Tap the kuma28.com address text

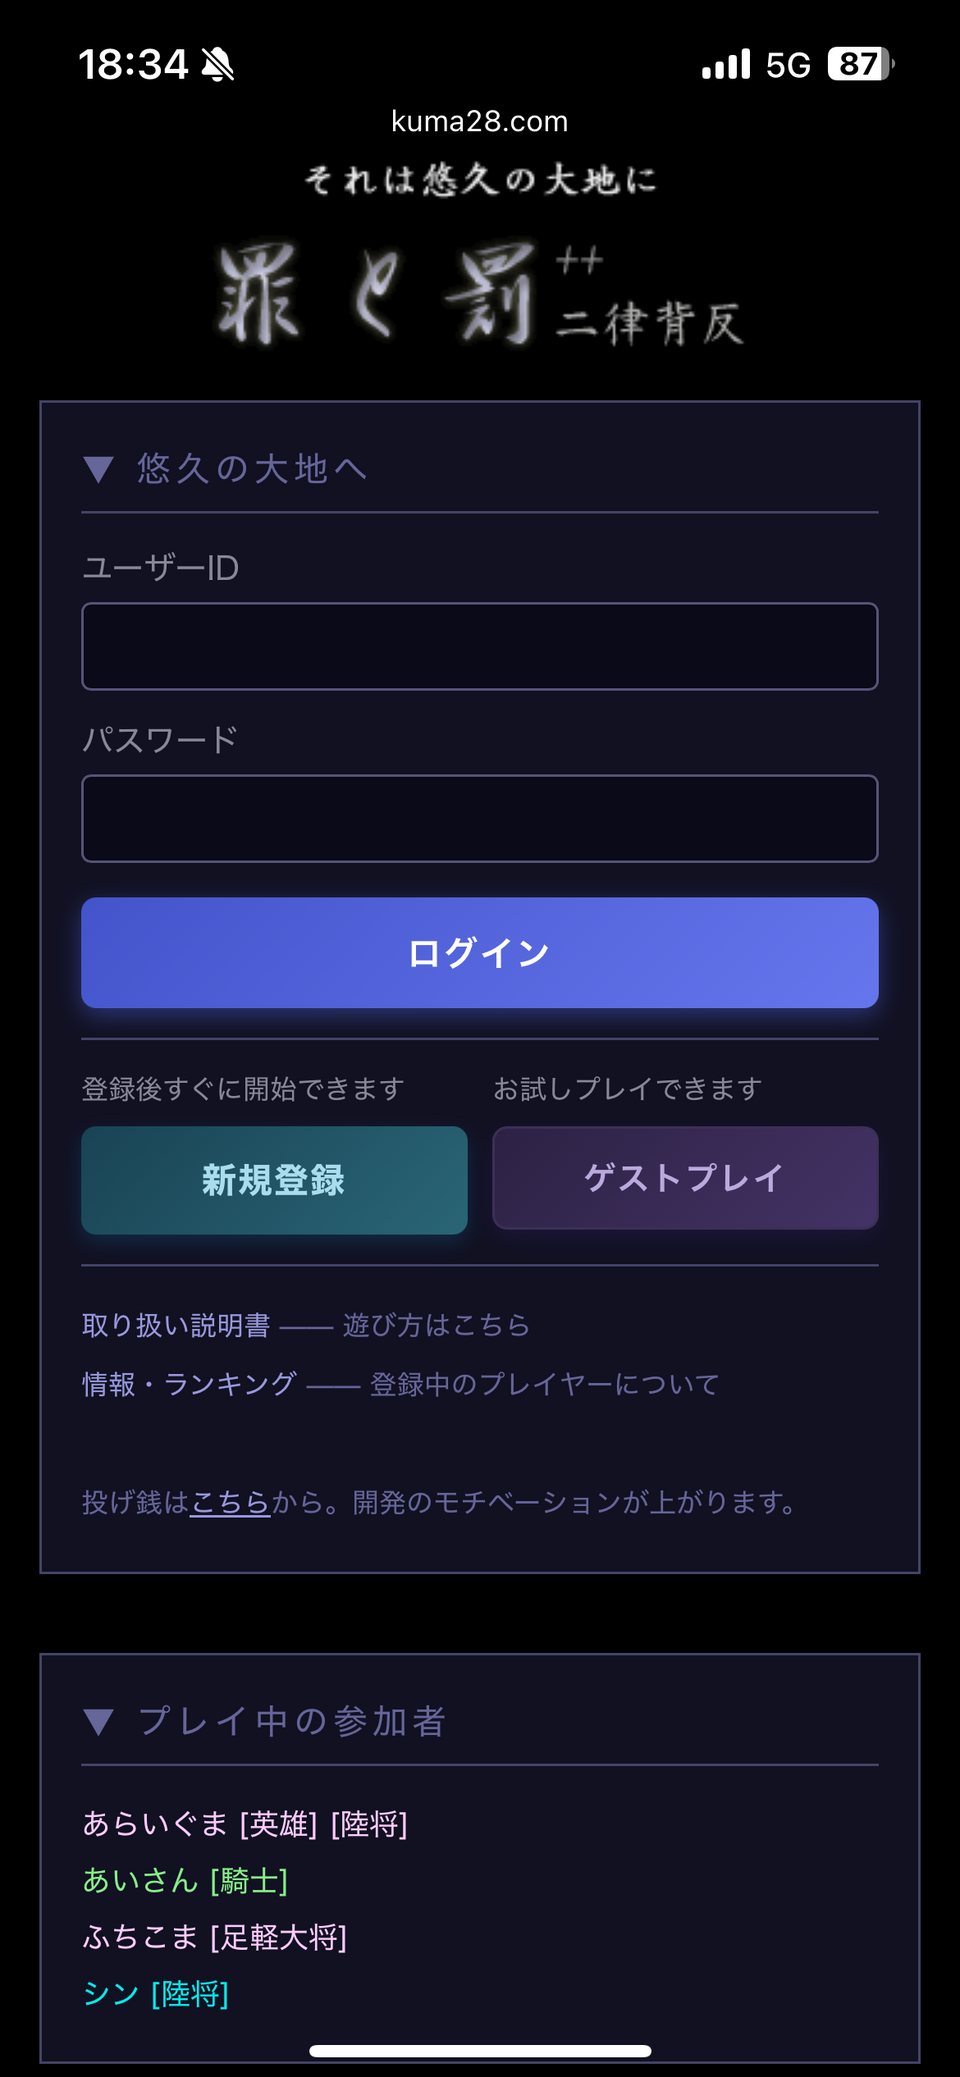[x=480, y=122]
